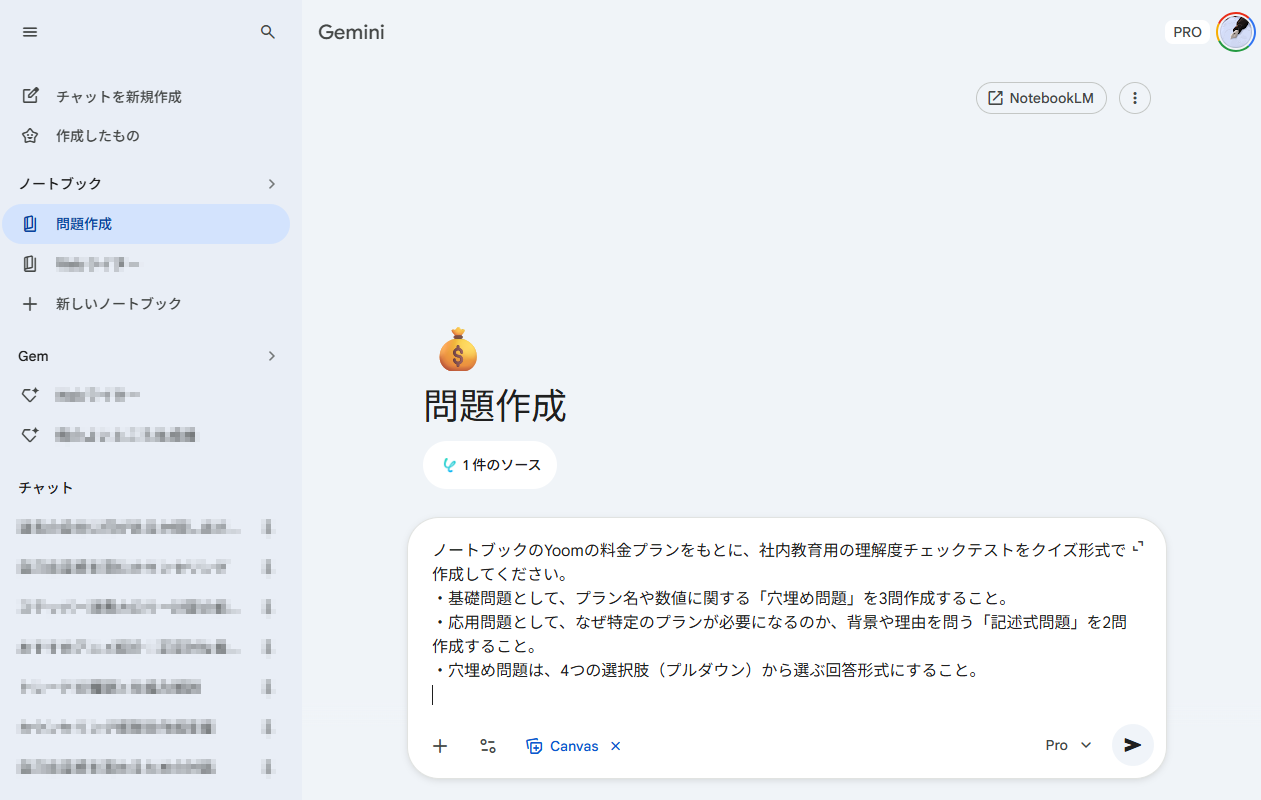Expand the ノートブック section chevron
This screenshot has height=800, width=1261.
pos(272,184)
